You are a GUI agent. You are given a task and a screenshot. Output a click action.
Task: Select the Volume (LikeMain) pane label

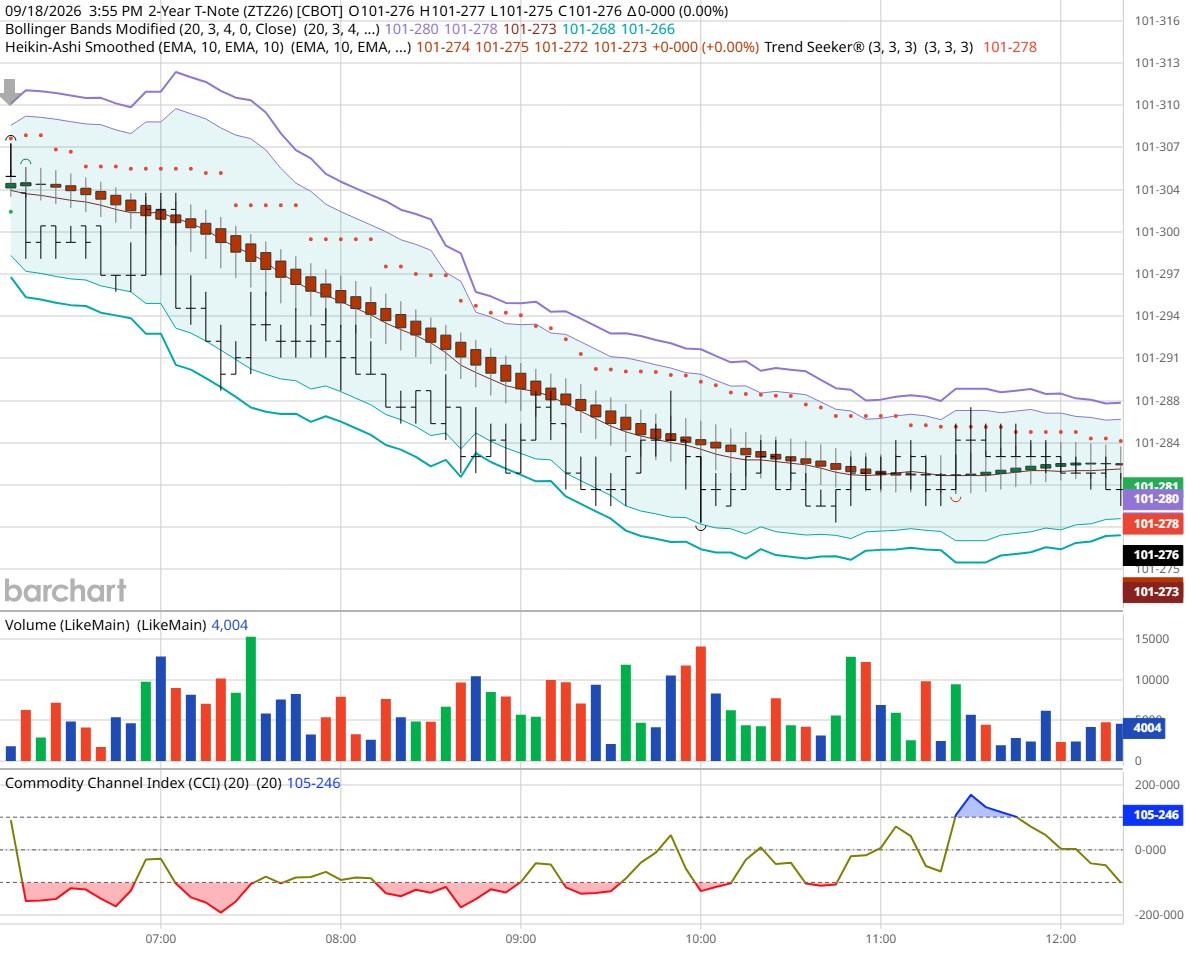coord(67,625)
